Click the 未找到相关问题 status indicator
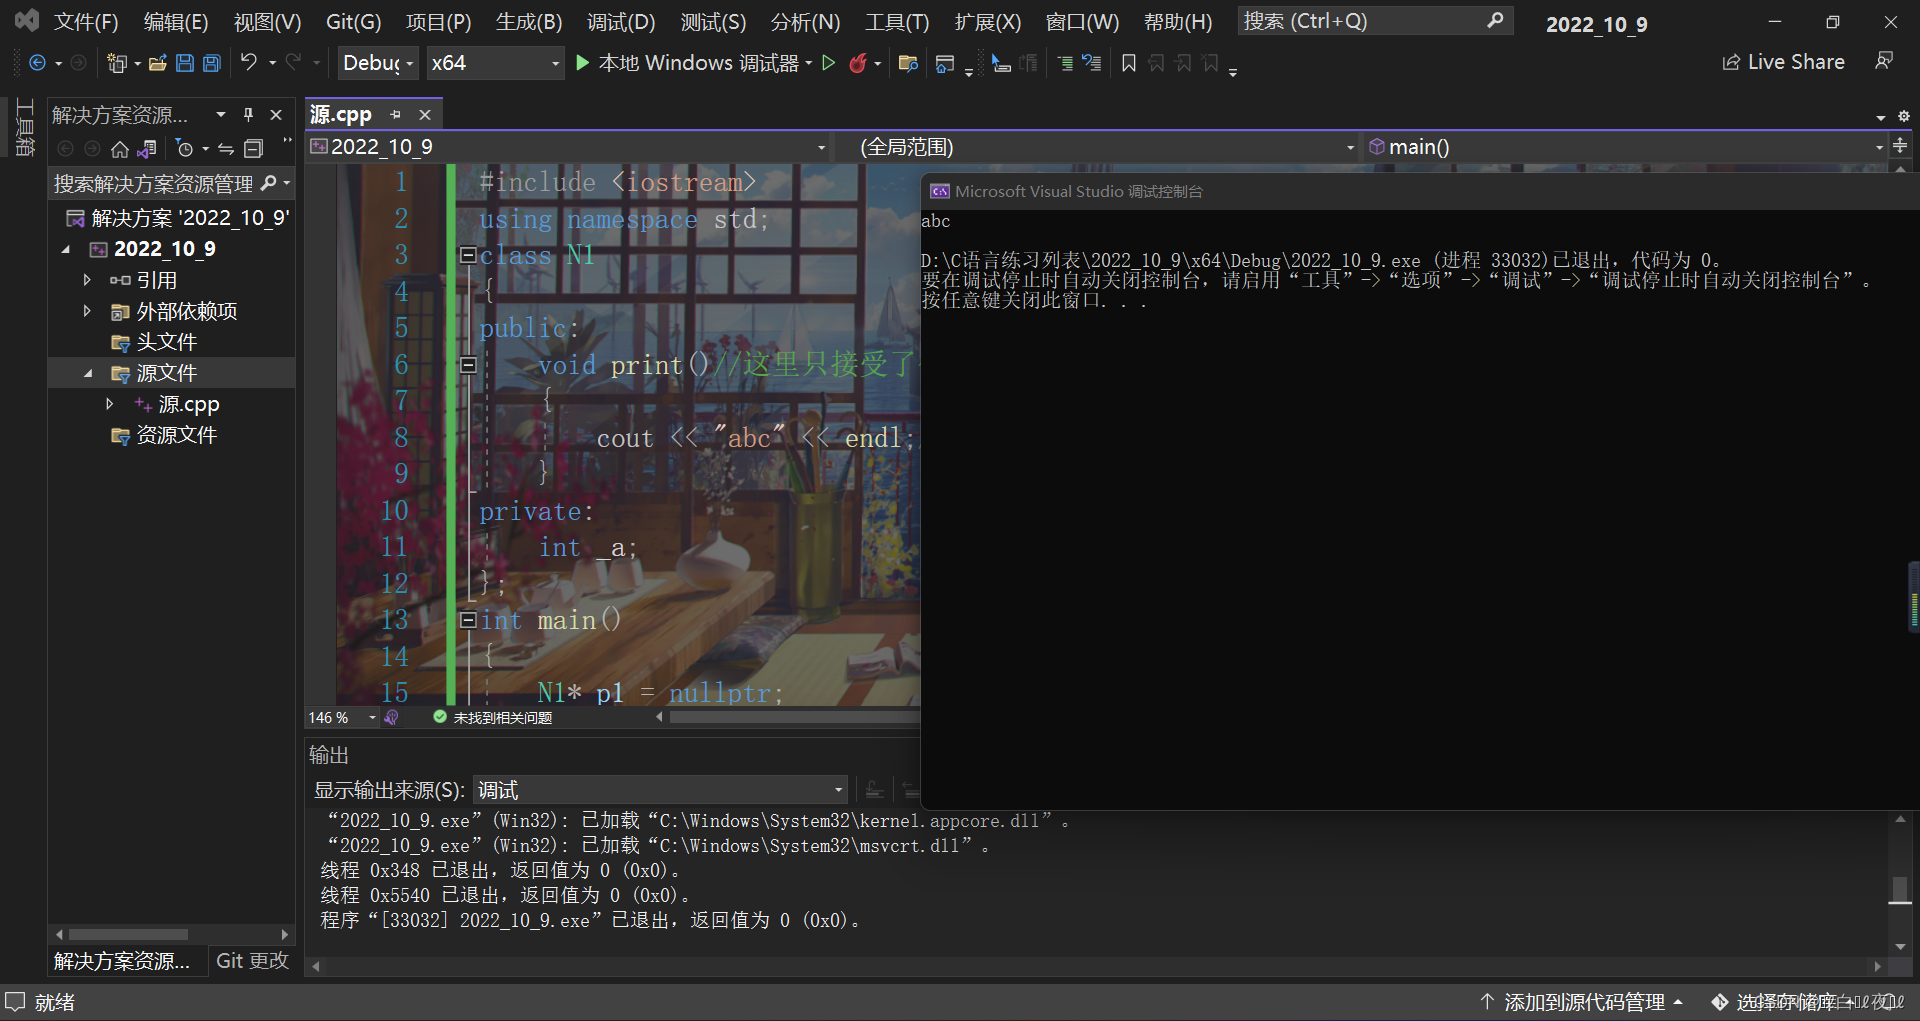The width and height of the screenshot is (1920, 1021). (492, 718)
